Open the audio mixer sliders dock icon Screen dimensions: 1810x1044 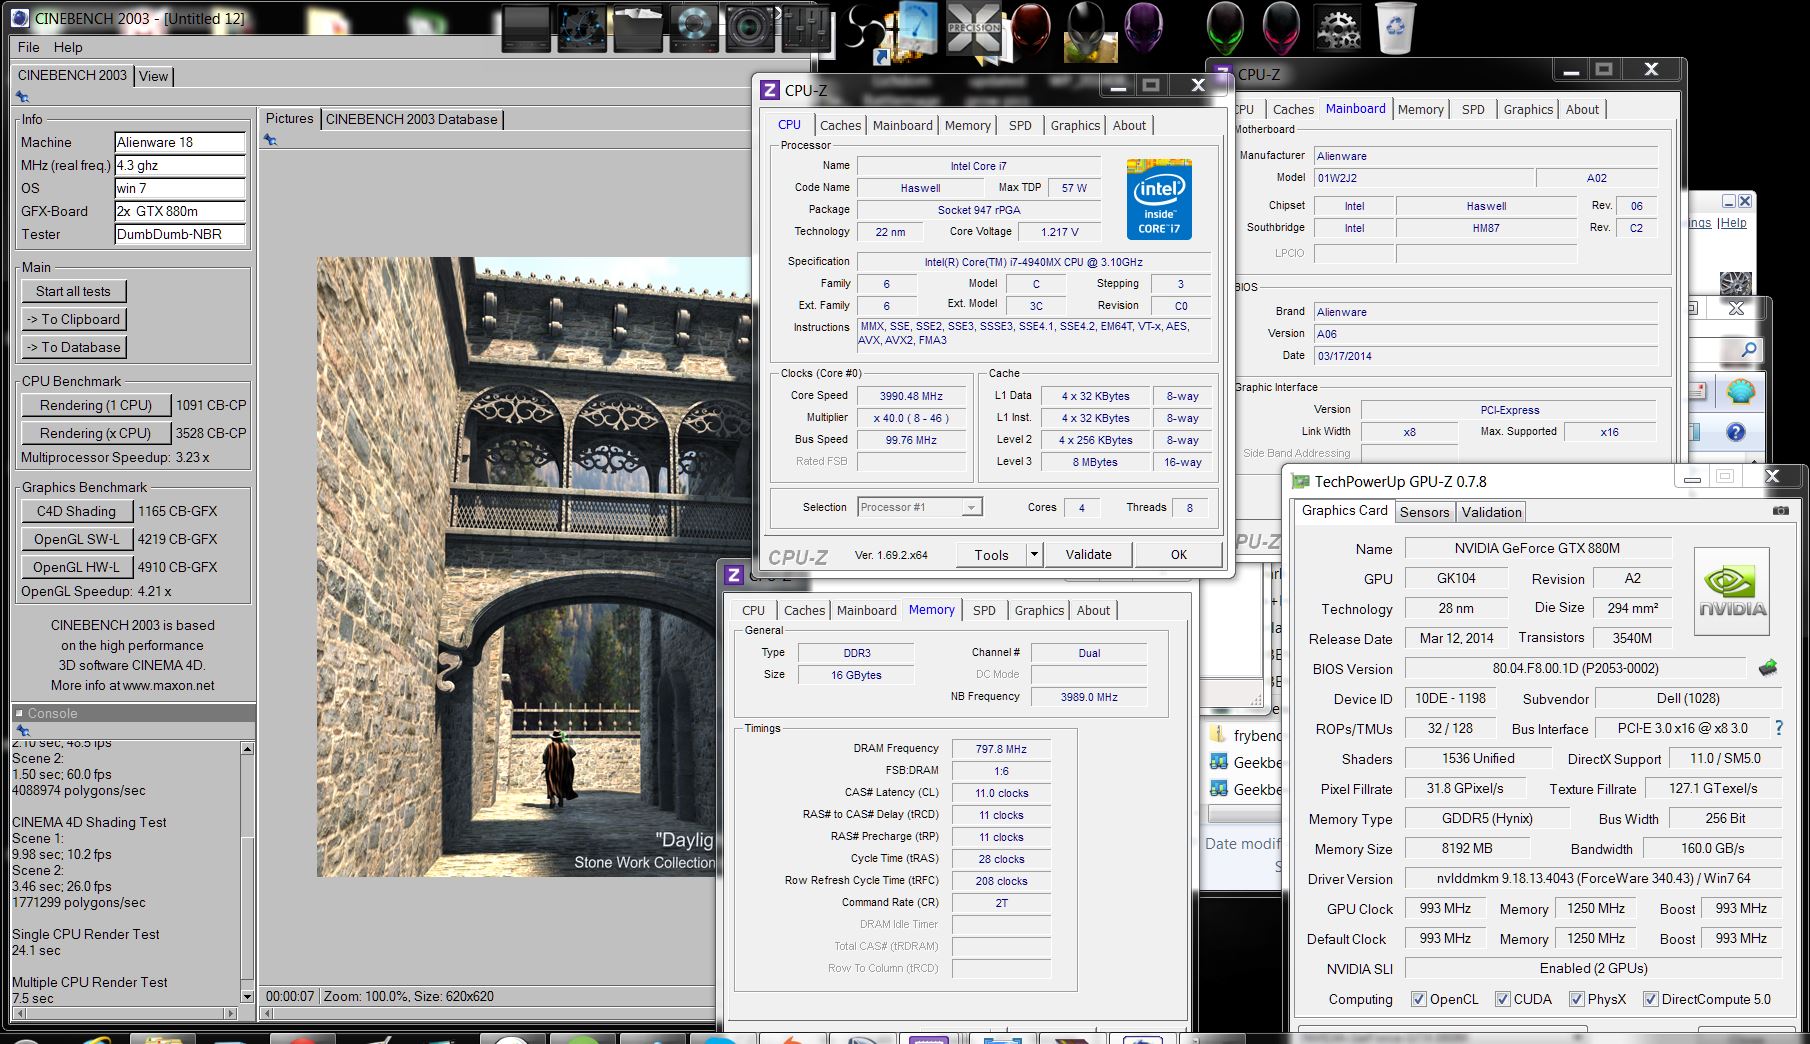coord(807,27)
